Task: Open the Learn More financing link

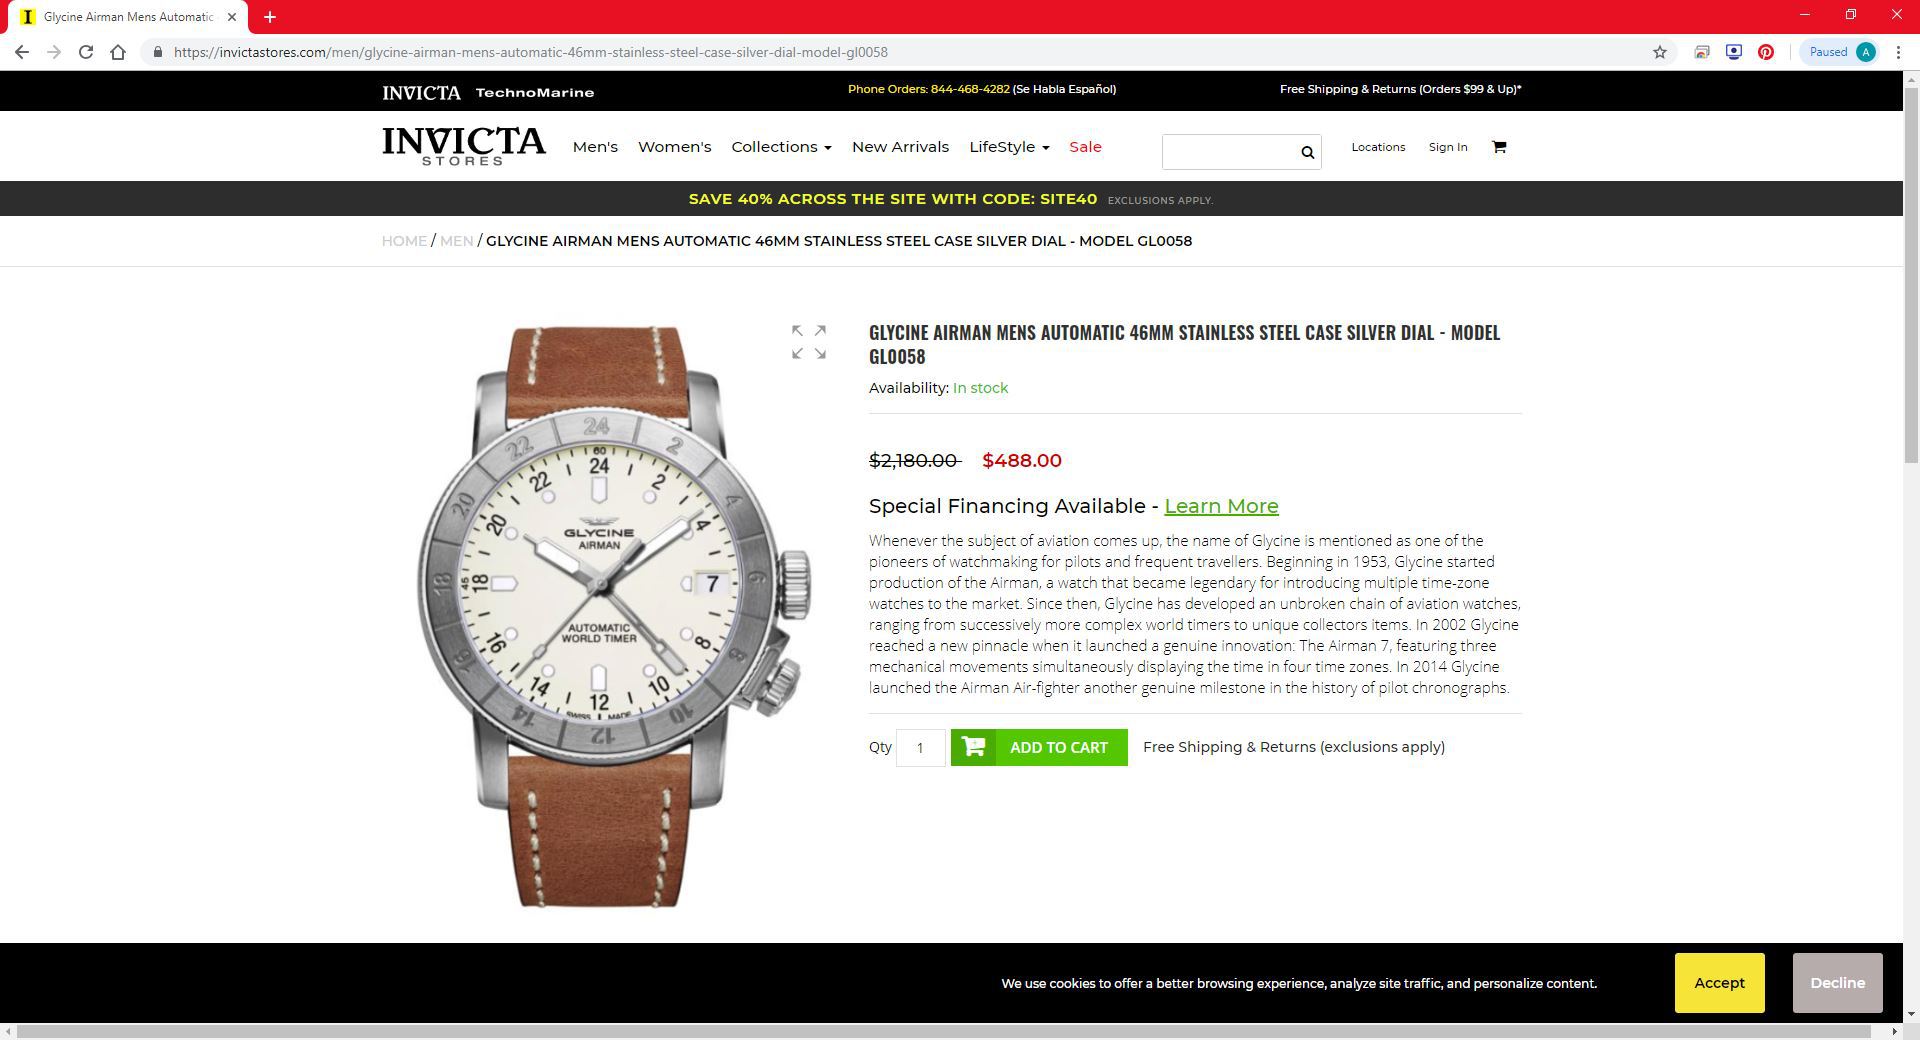Action: [x=1221, y=506]
